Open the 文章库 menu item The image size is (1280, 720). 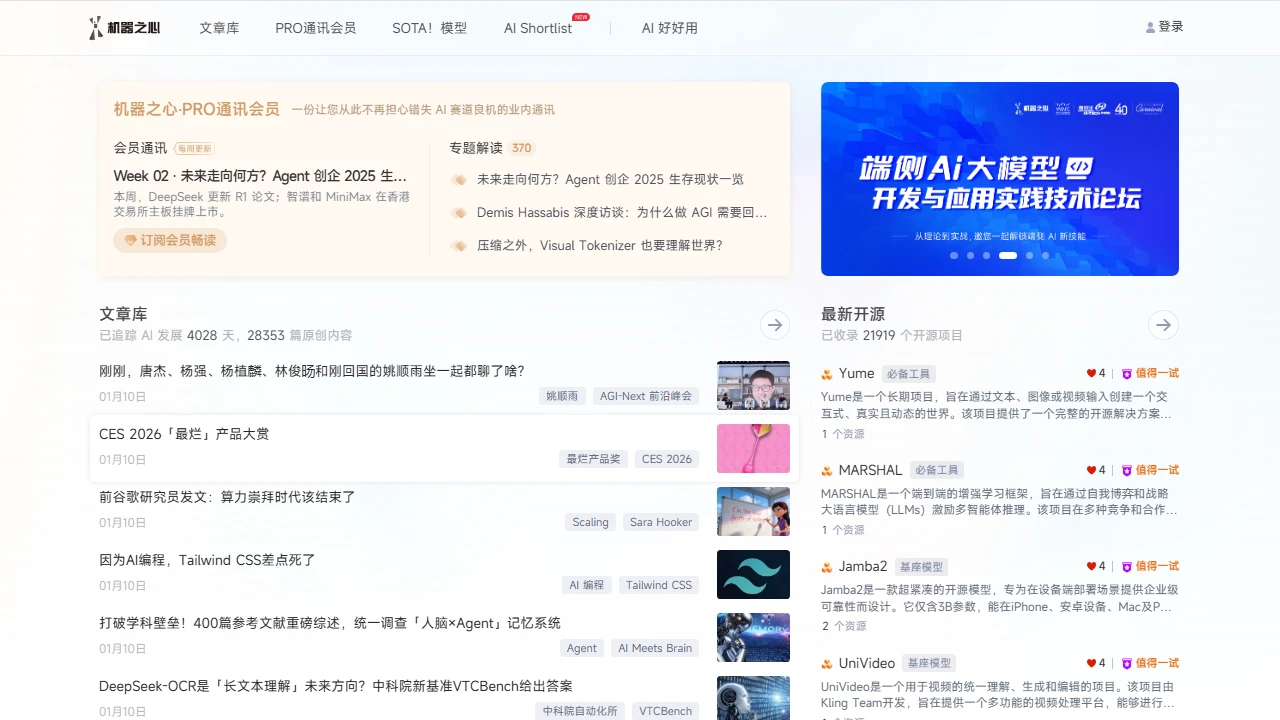(219, 28)
